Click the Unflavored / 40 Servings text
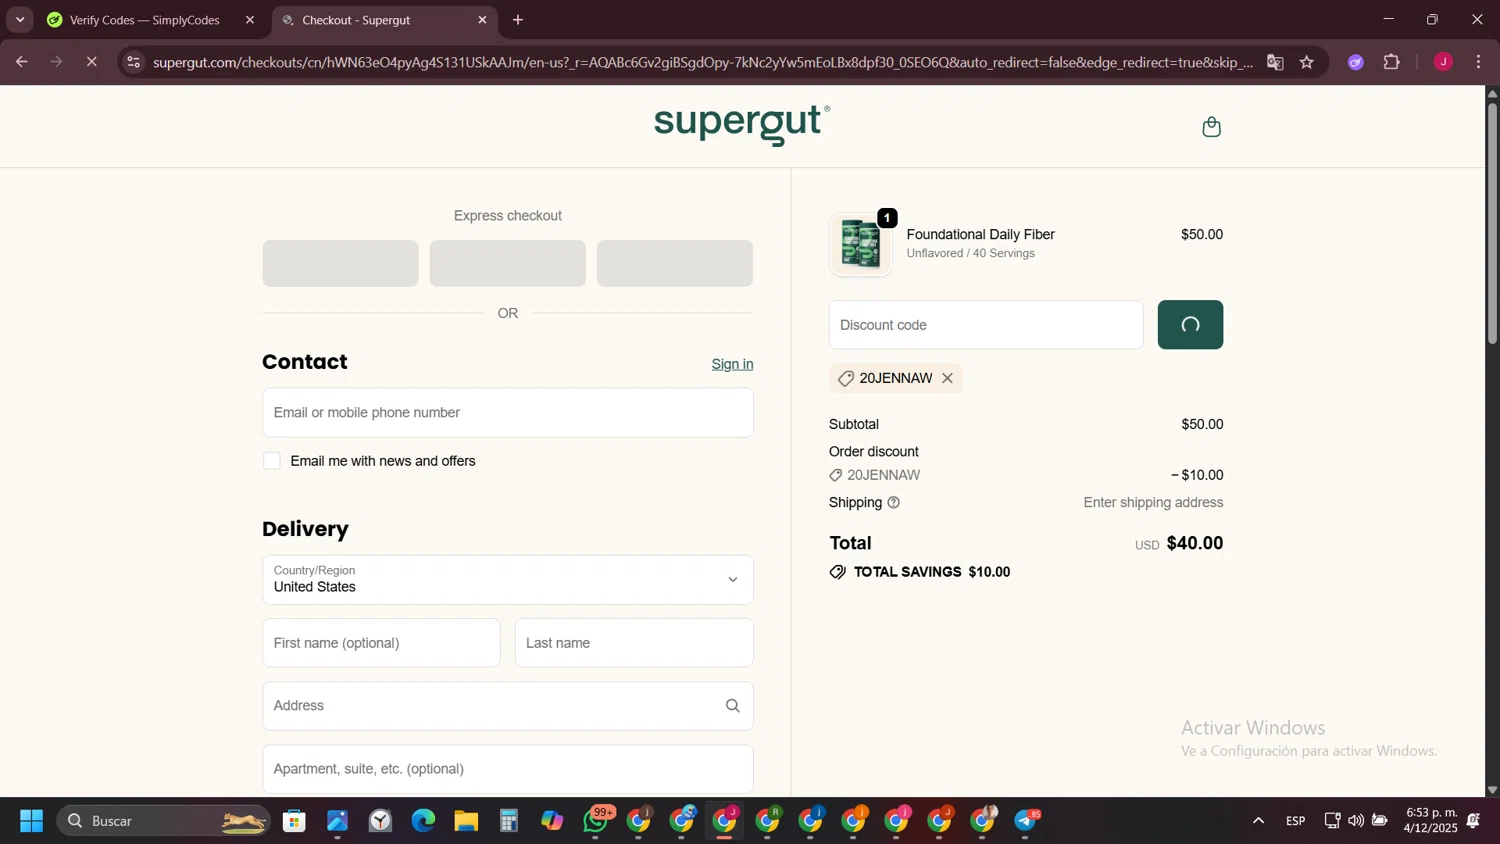This screenshot has width=1500, height=844. point(970,254)
